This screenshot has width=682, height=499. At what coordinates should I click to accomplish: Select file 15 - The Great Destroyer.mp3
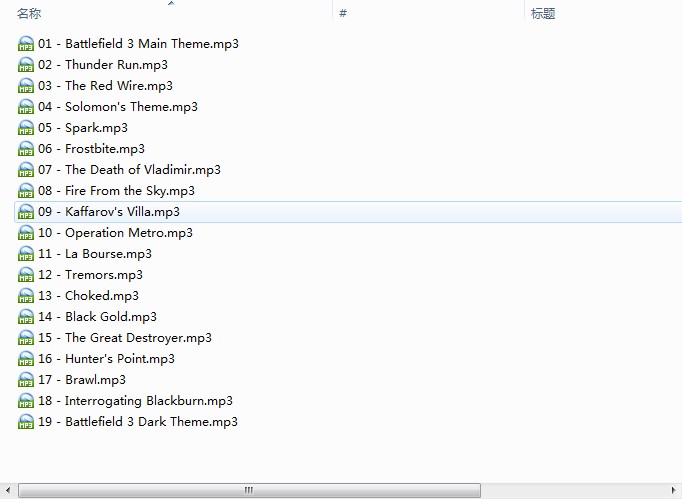coord(125,338)
